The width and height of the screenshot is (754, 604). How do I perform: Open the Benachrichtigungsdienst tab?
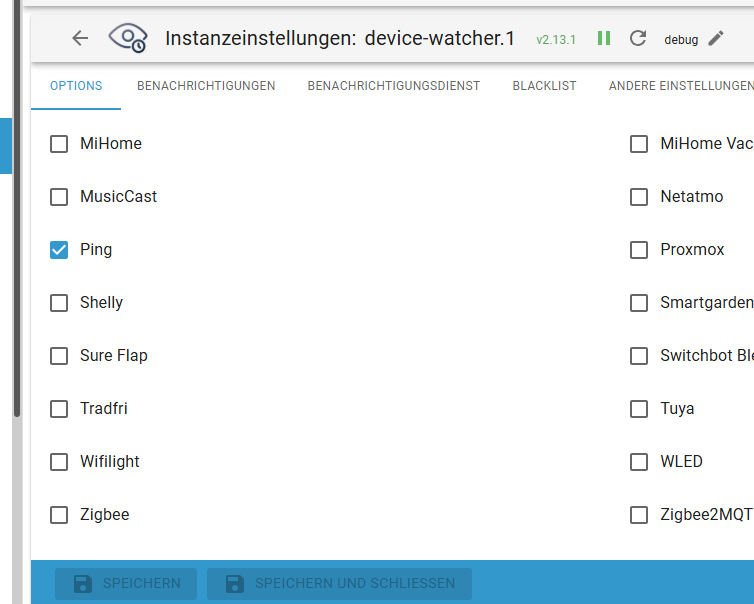point(394,86)
